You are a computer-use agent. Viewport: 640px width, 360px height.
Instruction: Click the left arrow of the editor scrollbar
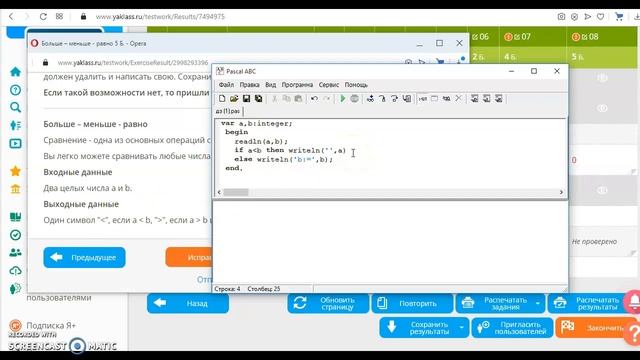(x=219, y=192)
